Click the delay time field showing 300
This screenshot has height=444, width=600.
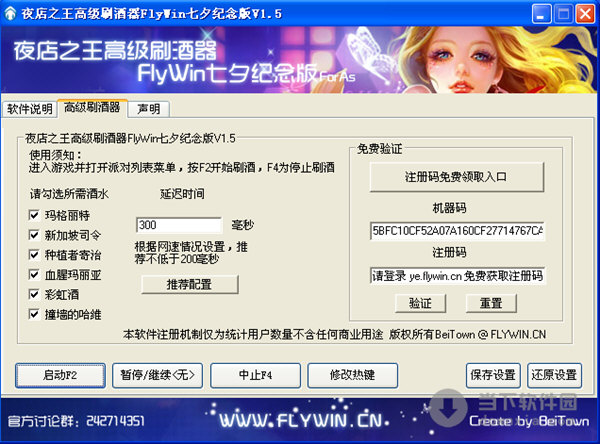click(179, 225)
